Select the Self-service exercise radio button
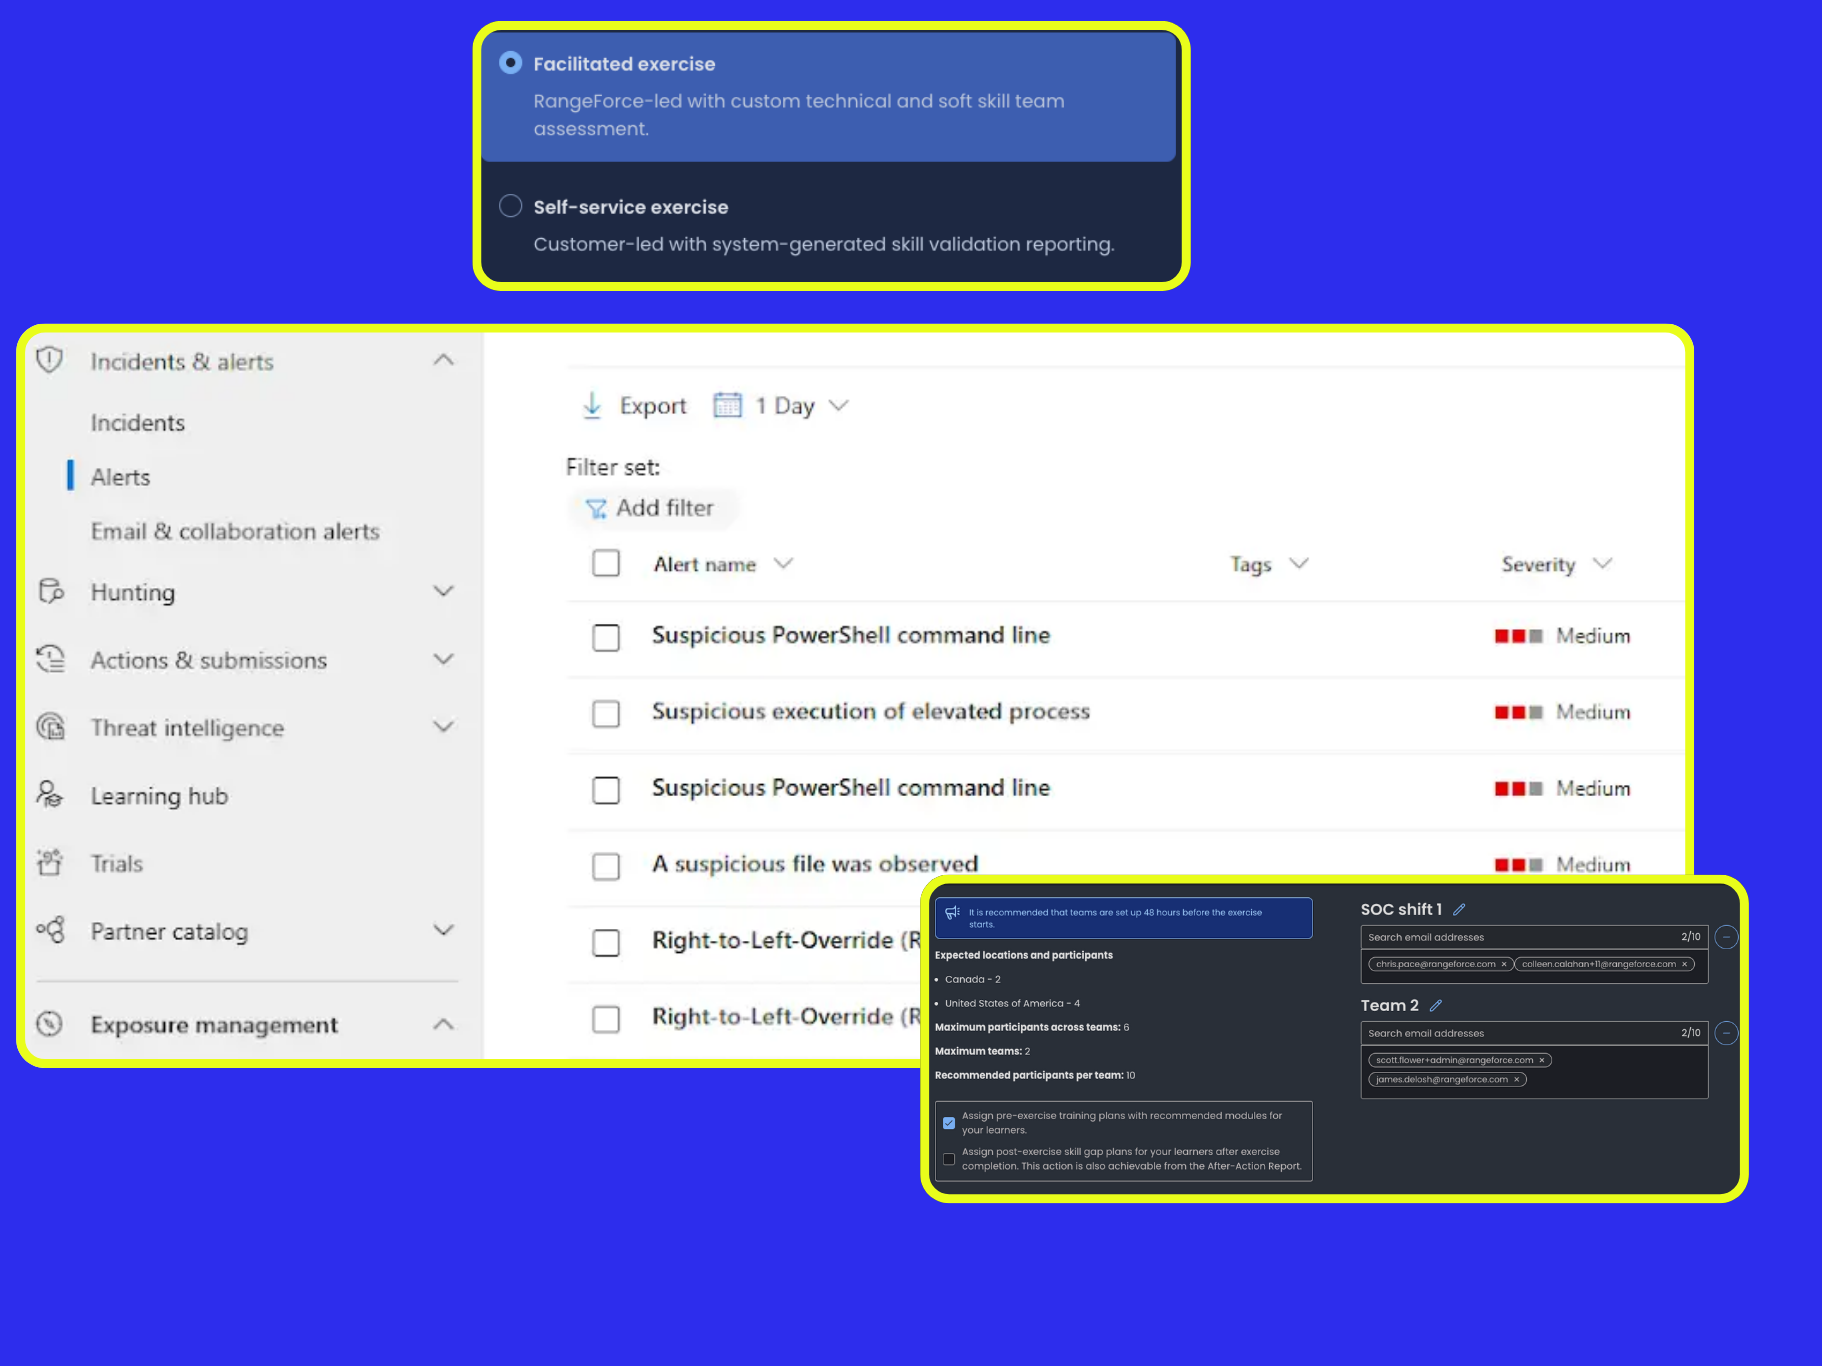 (511, 206)
